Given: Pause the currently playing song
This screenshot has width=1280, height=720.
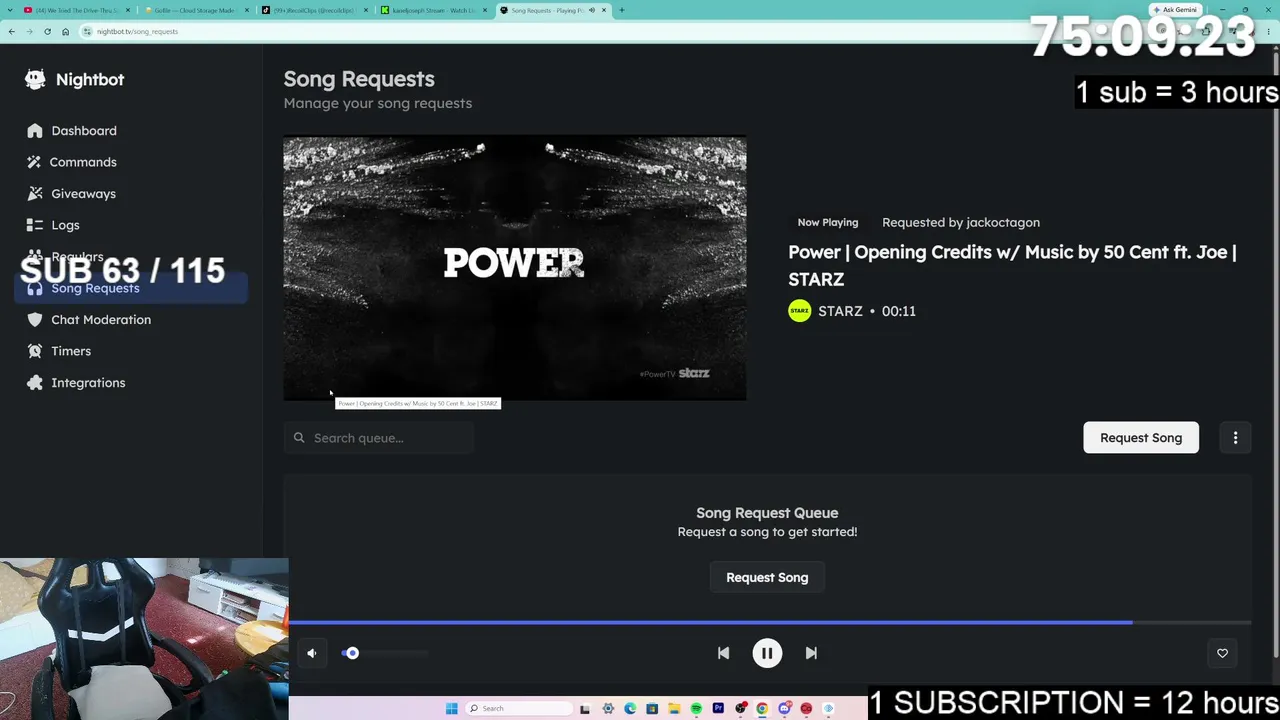Looking at the screenshot, I should [x=767, y=653].
